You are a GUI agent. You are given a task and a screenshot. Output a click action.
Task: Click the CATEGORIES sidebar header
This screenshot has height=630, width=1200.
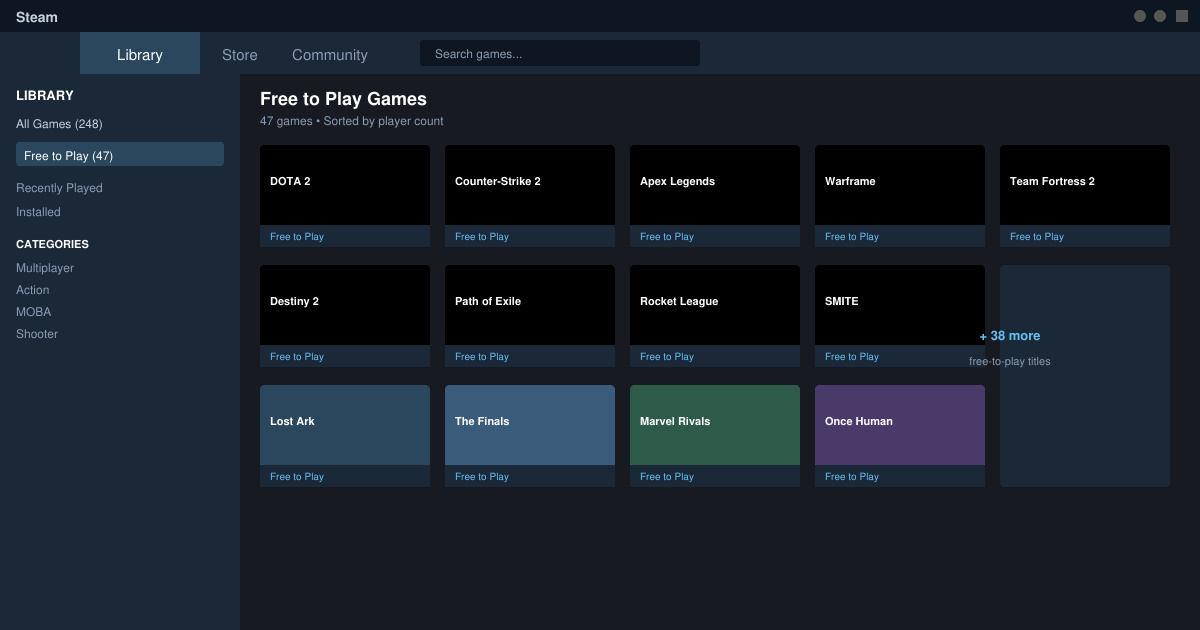pos(52,244)
